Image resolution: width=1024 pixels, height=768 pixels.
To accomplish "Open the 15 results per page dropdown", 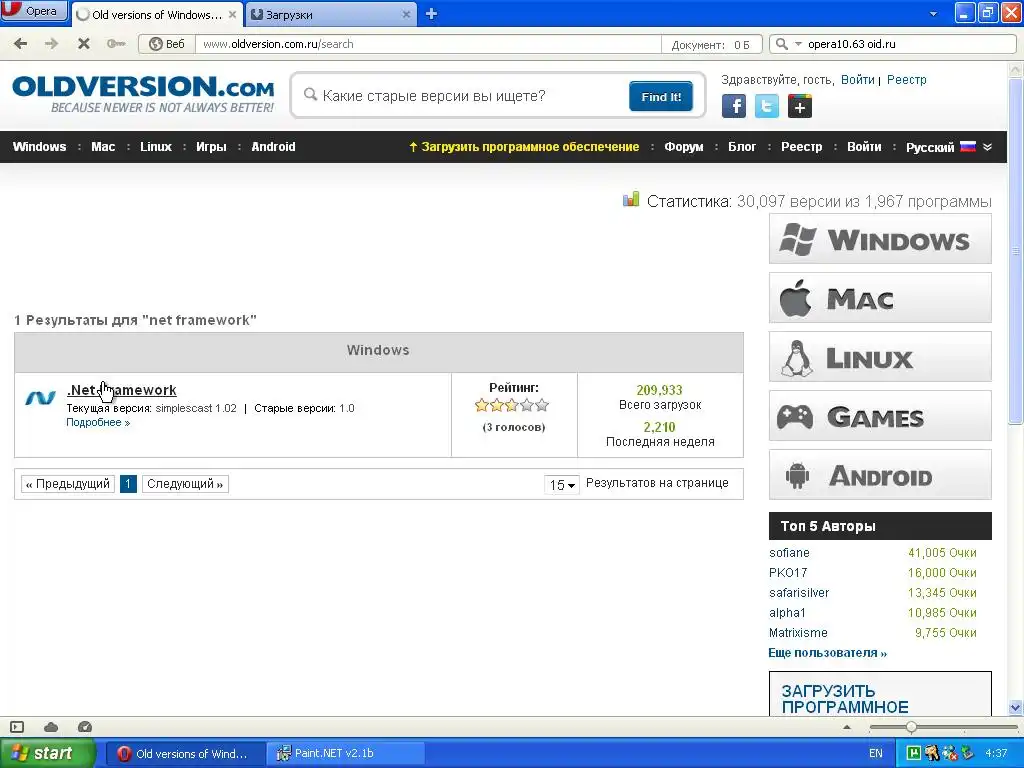I will 562,485.
